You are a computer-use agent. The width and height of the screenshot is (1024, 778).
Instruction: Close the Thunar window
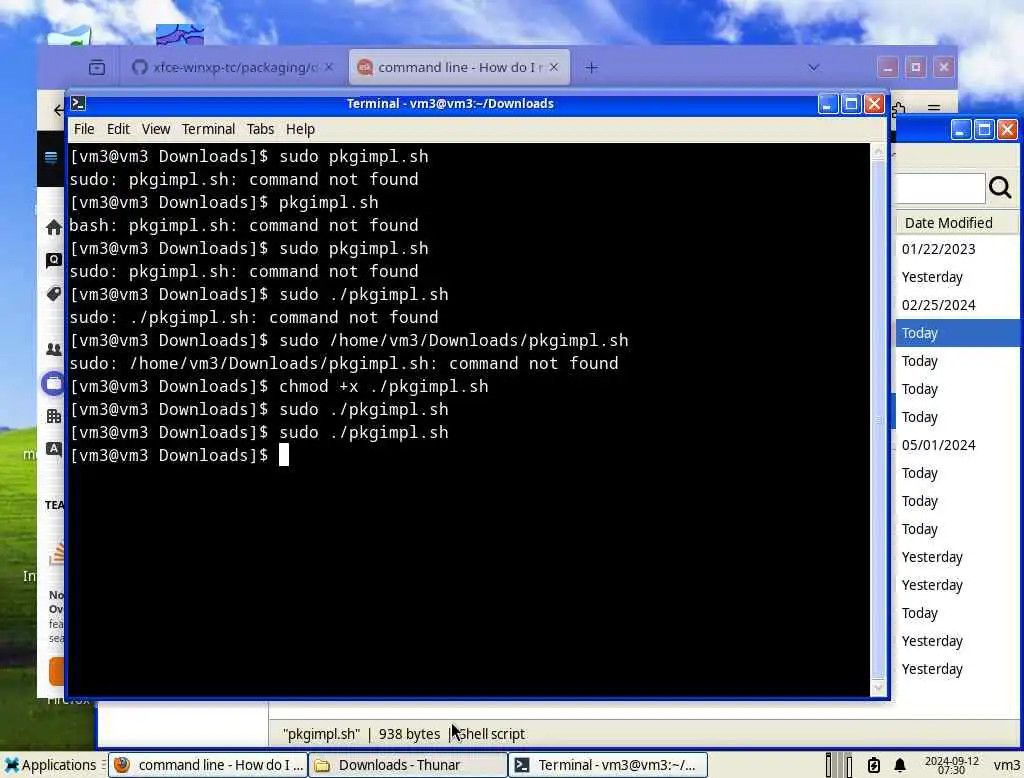pos(1007,130)
